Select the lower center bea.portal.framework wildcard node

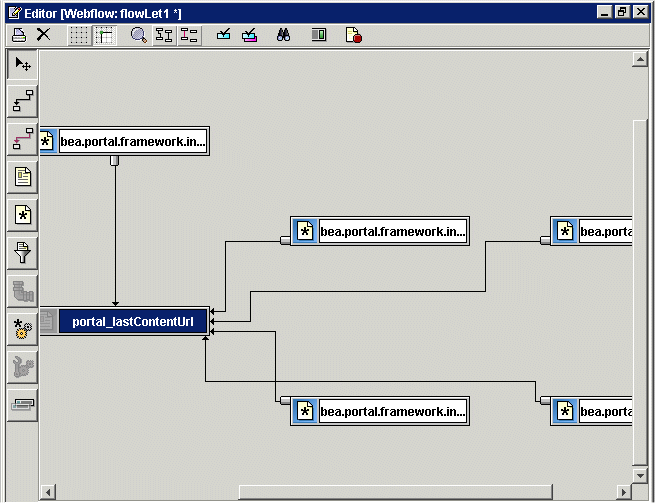click(x=380, y=411)
